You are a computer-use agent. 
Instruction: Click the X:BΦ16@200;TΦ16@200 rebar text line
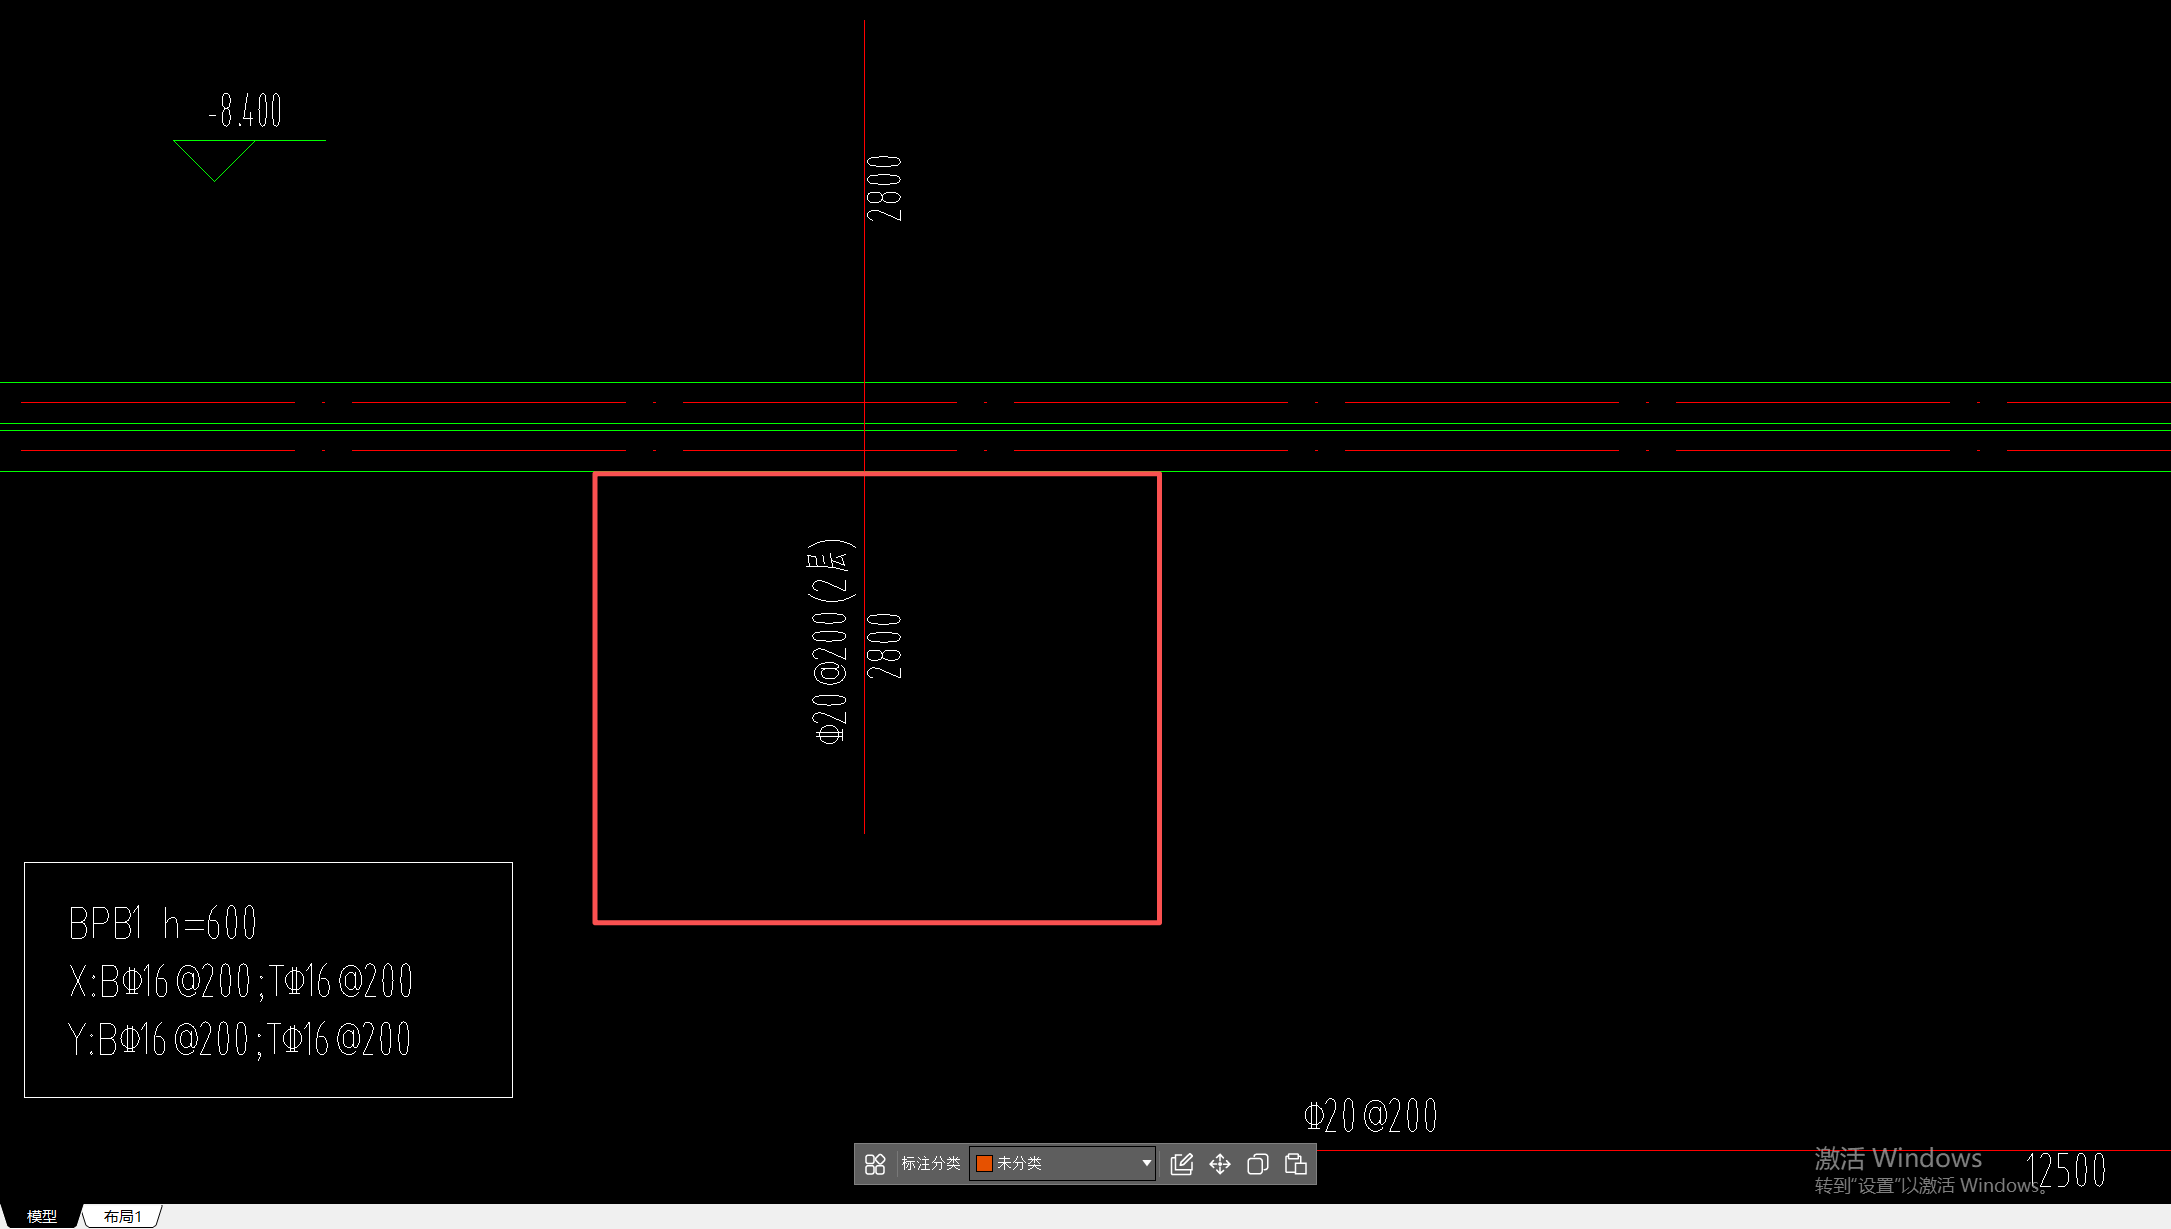[x=241, y=982]
